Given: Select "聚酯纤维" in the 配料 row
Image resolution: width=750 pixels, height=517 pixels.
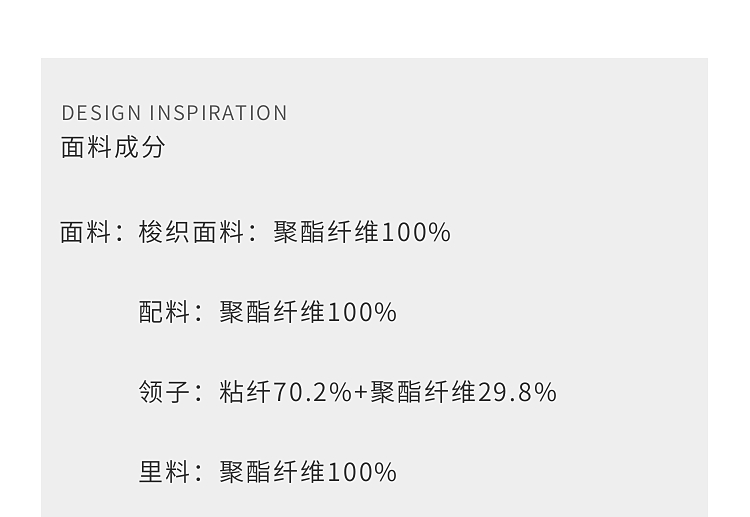Looking at the screenshot, I should click(272, 312).
